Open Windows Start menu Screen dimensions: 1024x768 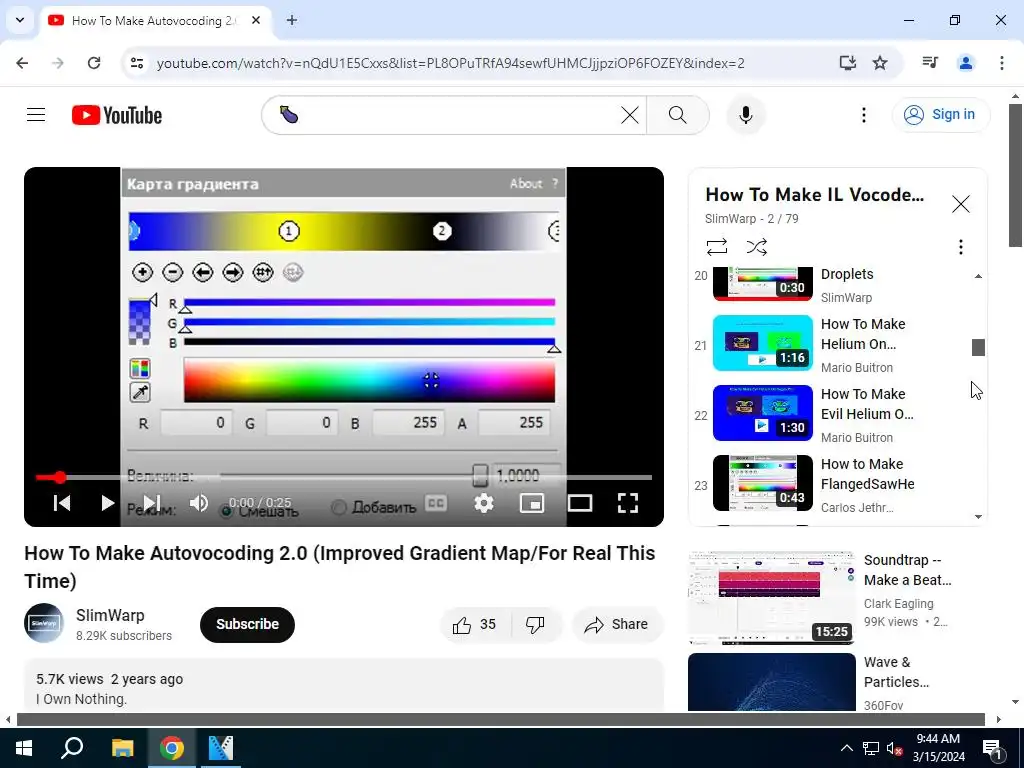click(24, 748)
